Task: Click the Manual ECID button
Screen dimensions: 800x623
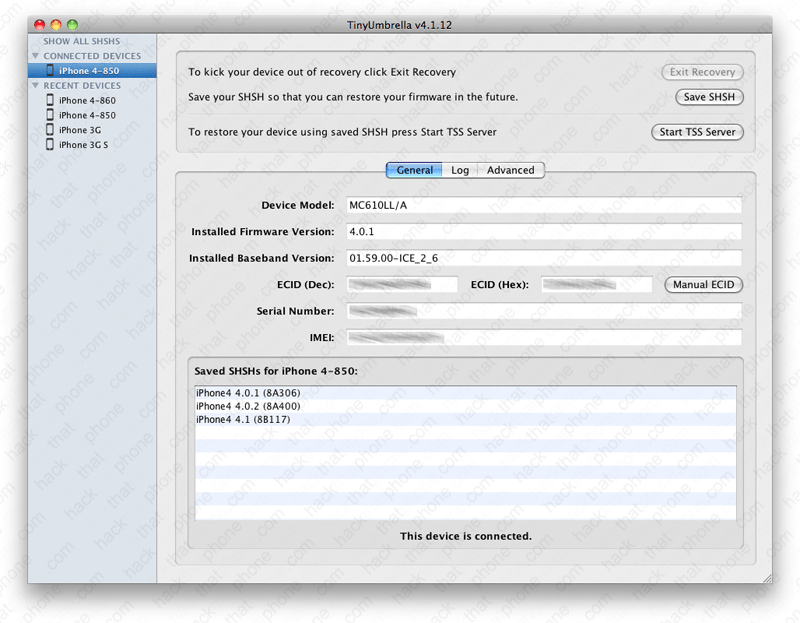Action: coord(703,285)
